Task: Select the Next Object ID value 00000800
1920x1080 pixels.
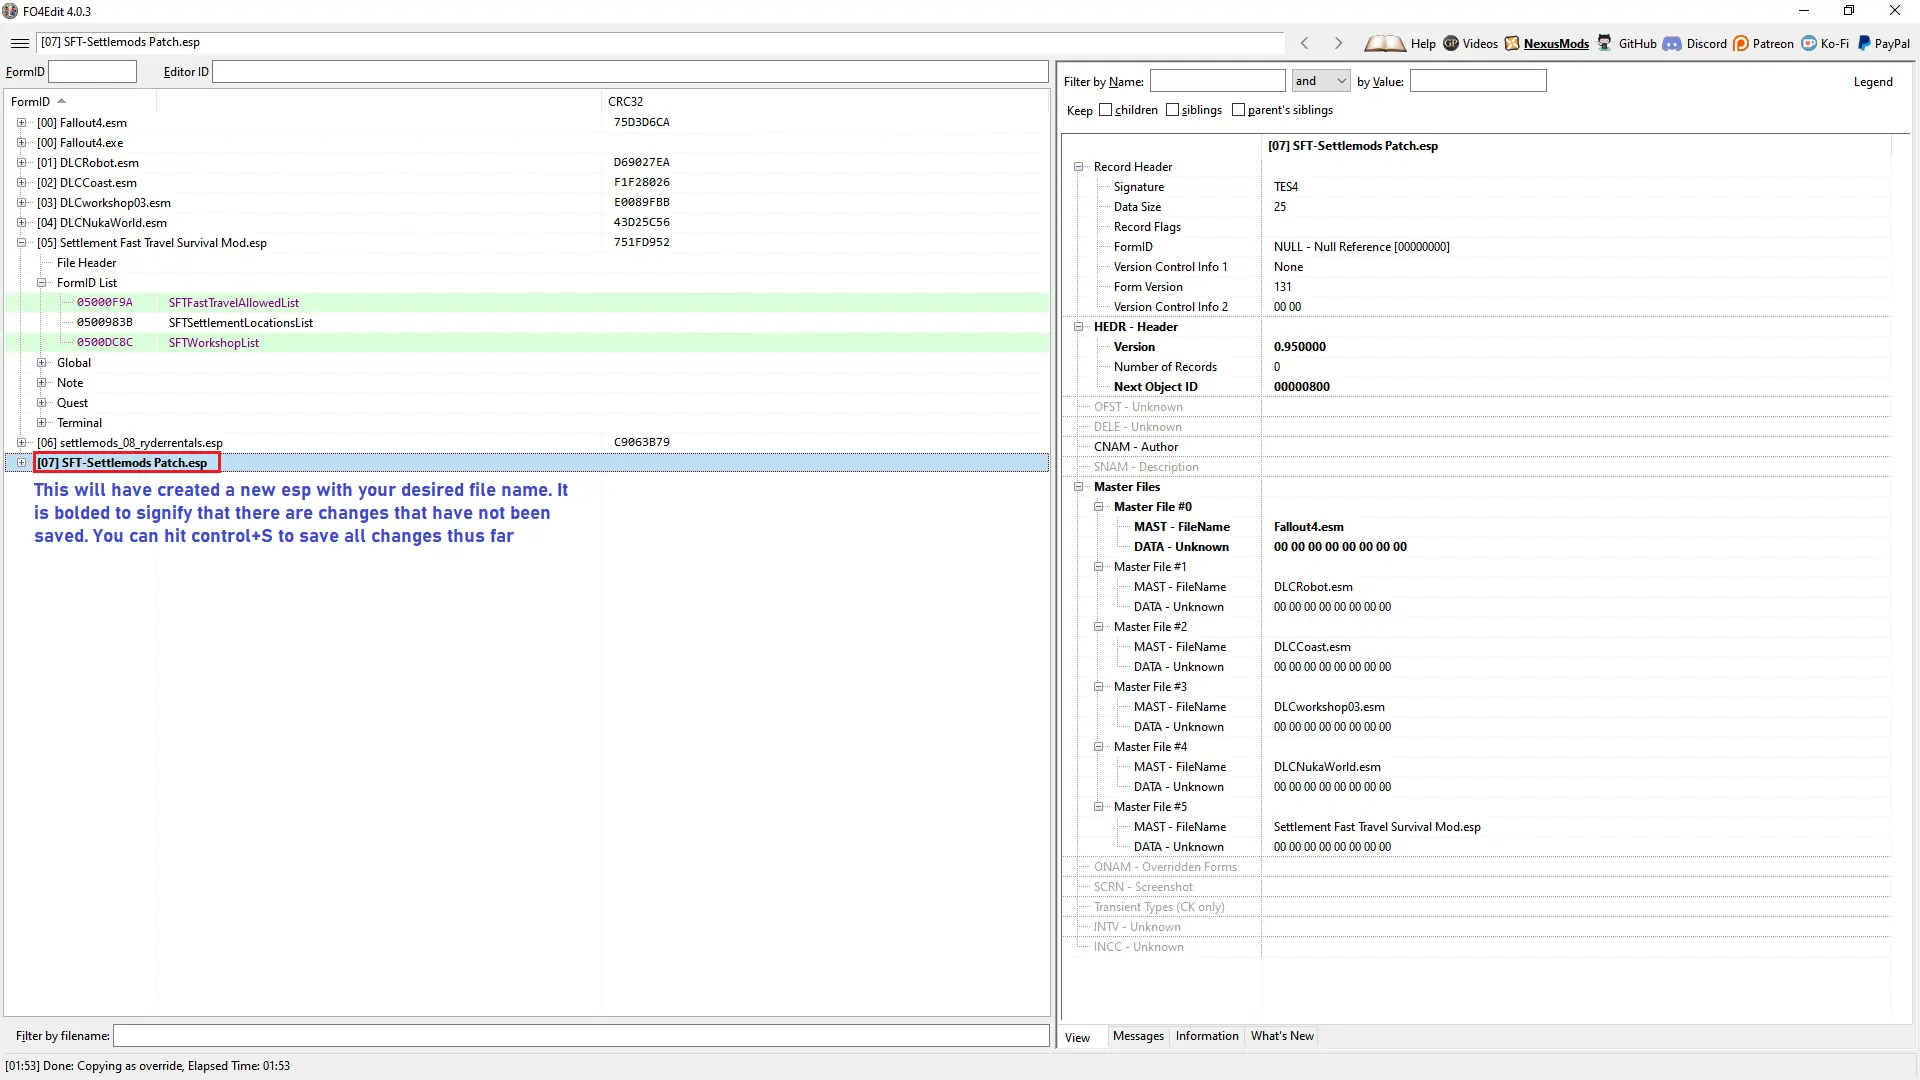Action: point(1302,387)
